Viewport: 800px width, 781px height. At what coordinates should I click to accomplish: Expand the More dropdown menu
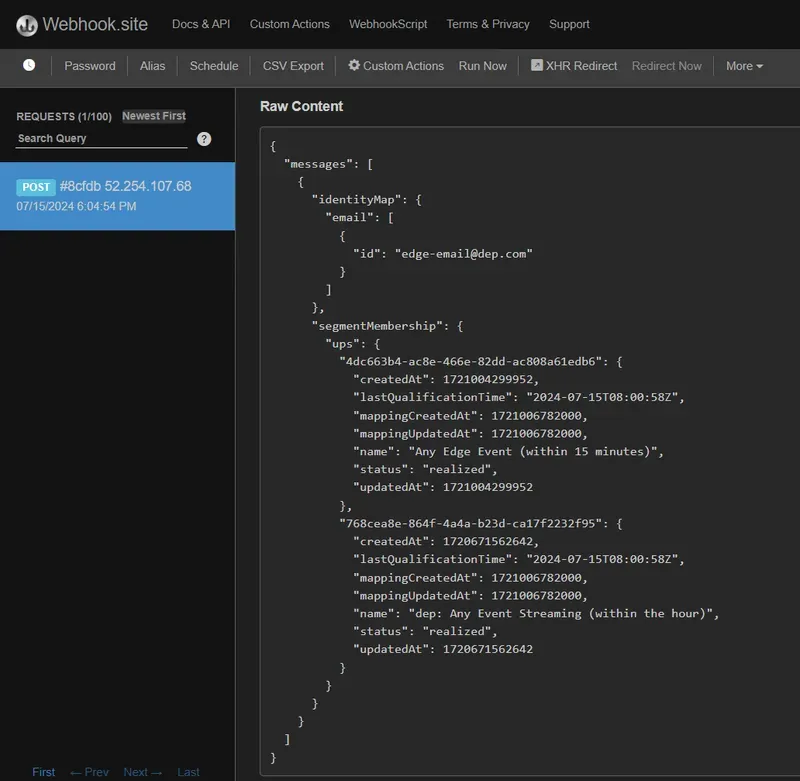[744, 66]
